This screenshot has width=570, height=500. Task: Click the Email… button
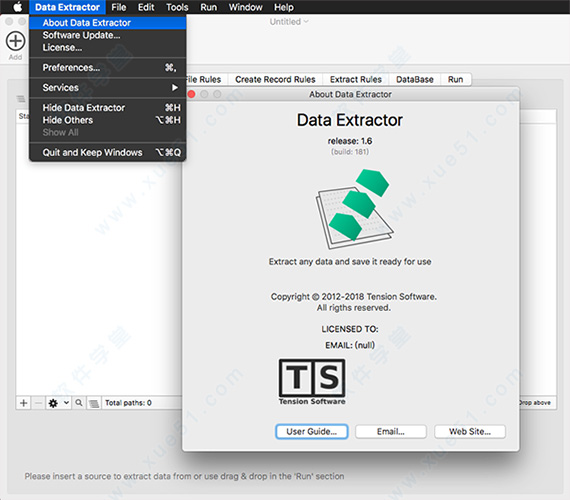pos(391,432)
